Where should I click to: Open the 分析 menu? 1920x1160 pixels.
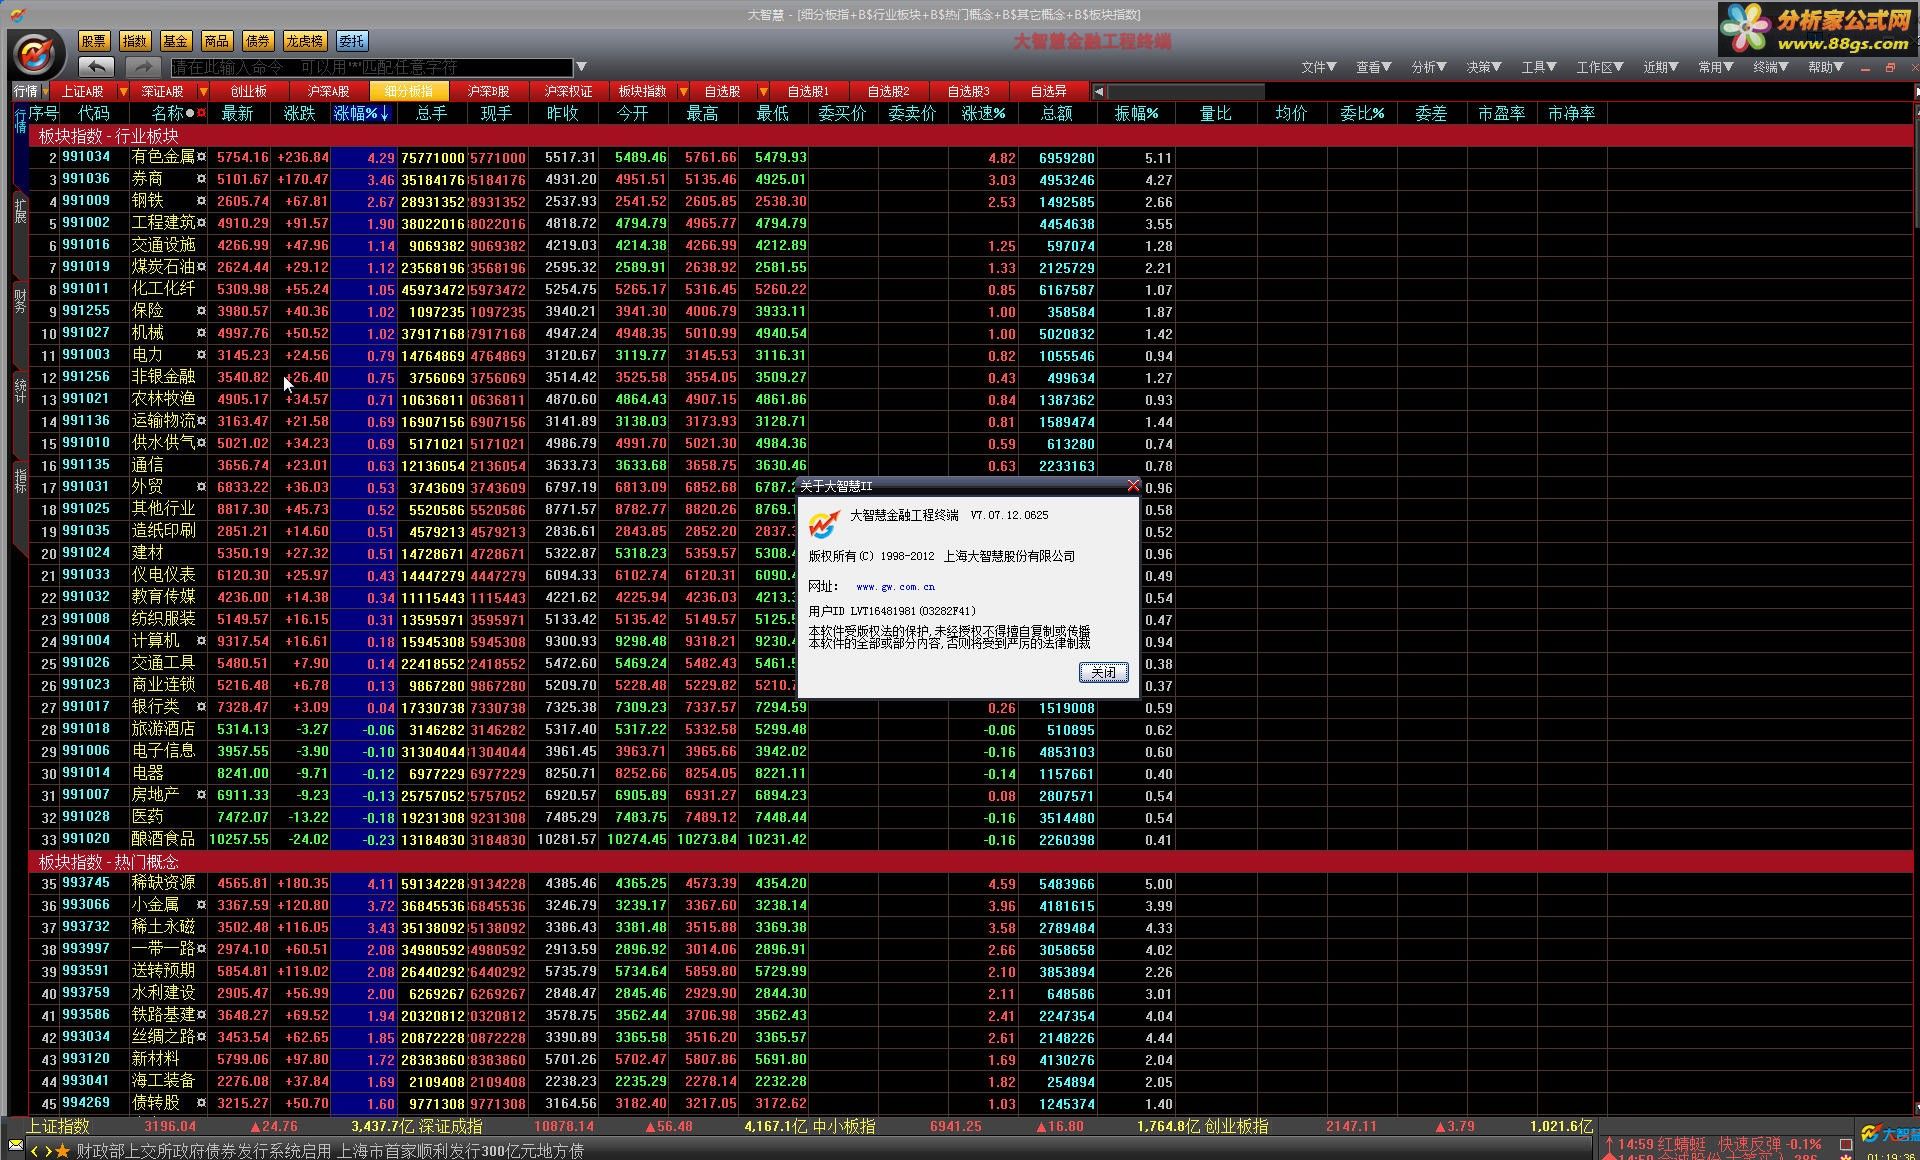point(1429,67)
